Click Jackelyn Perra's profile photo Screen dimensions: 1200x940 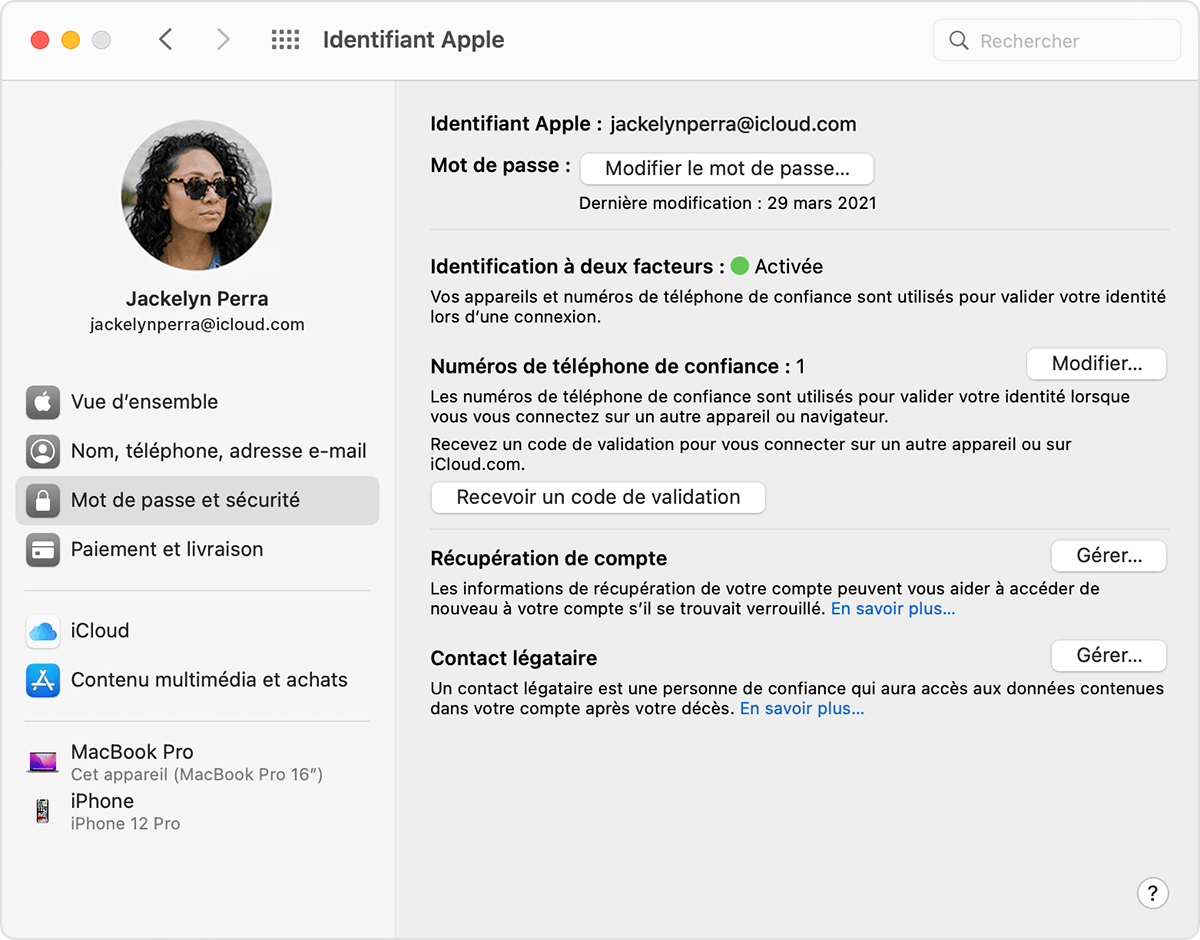click(x=196, y=196)
